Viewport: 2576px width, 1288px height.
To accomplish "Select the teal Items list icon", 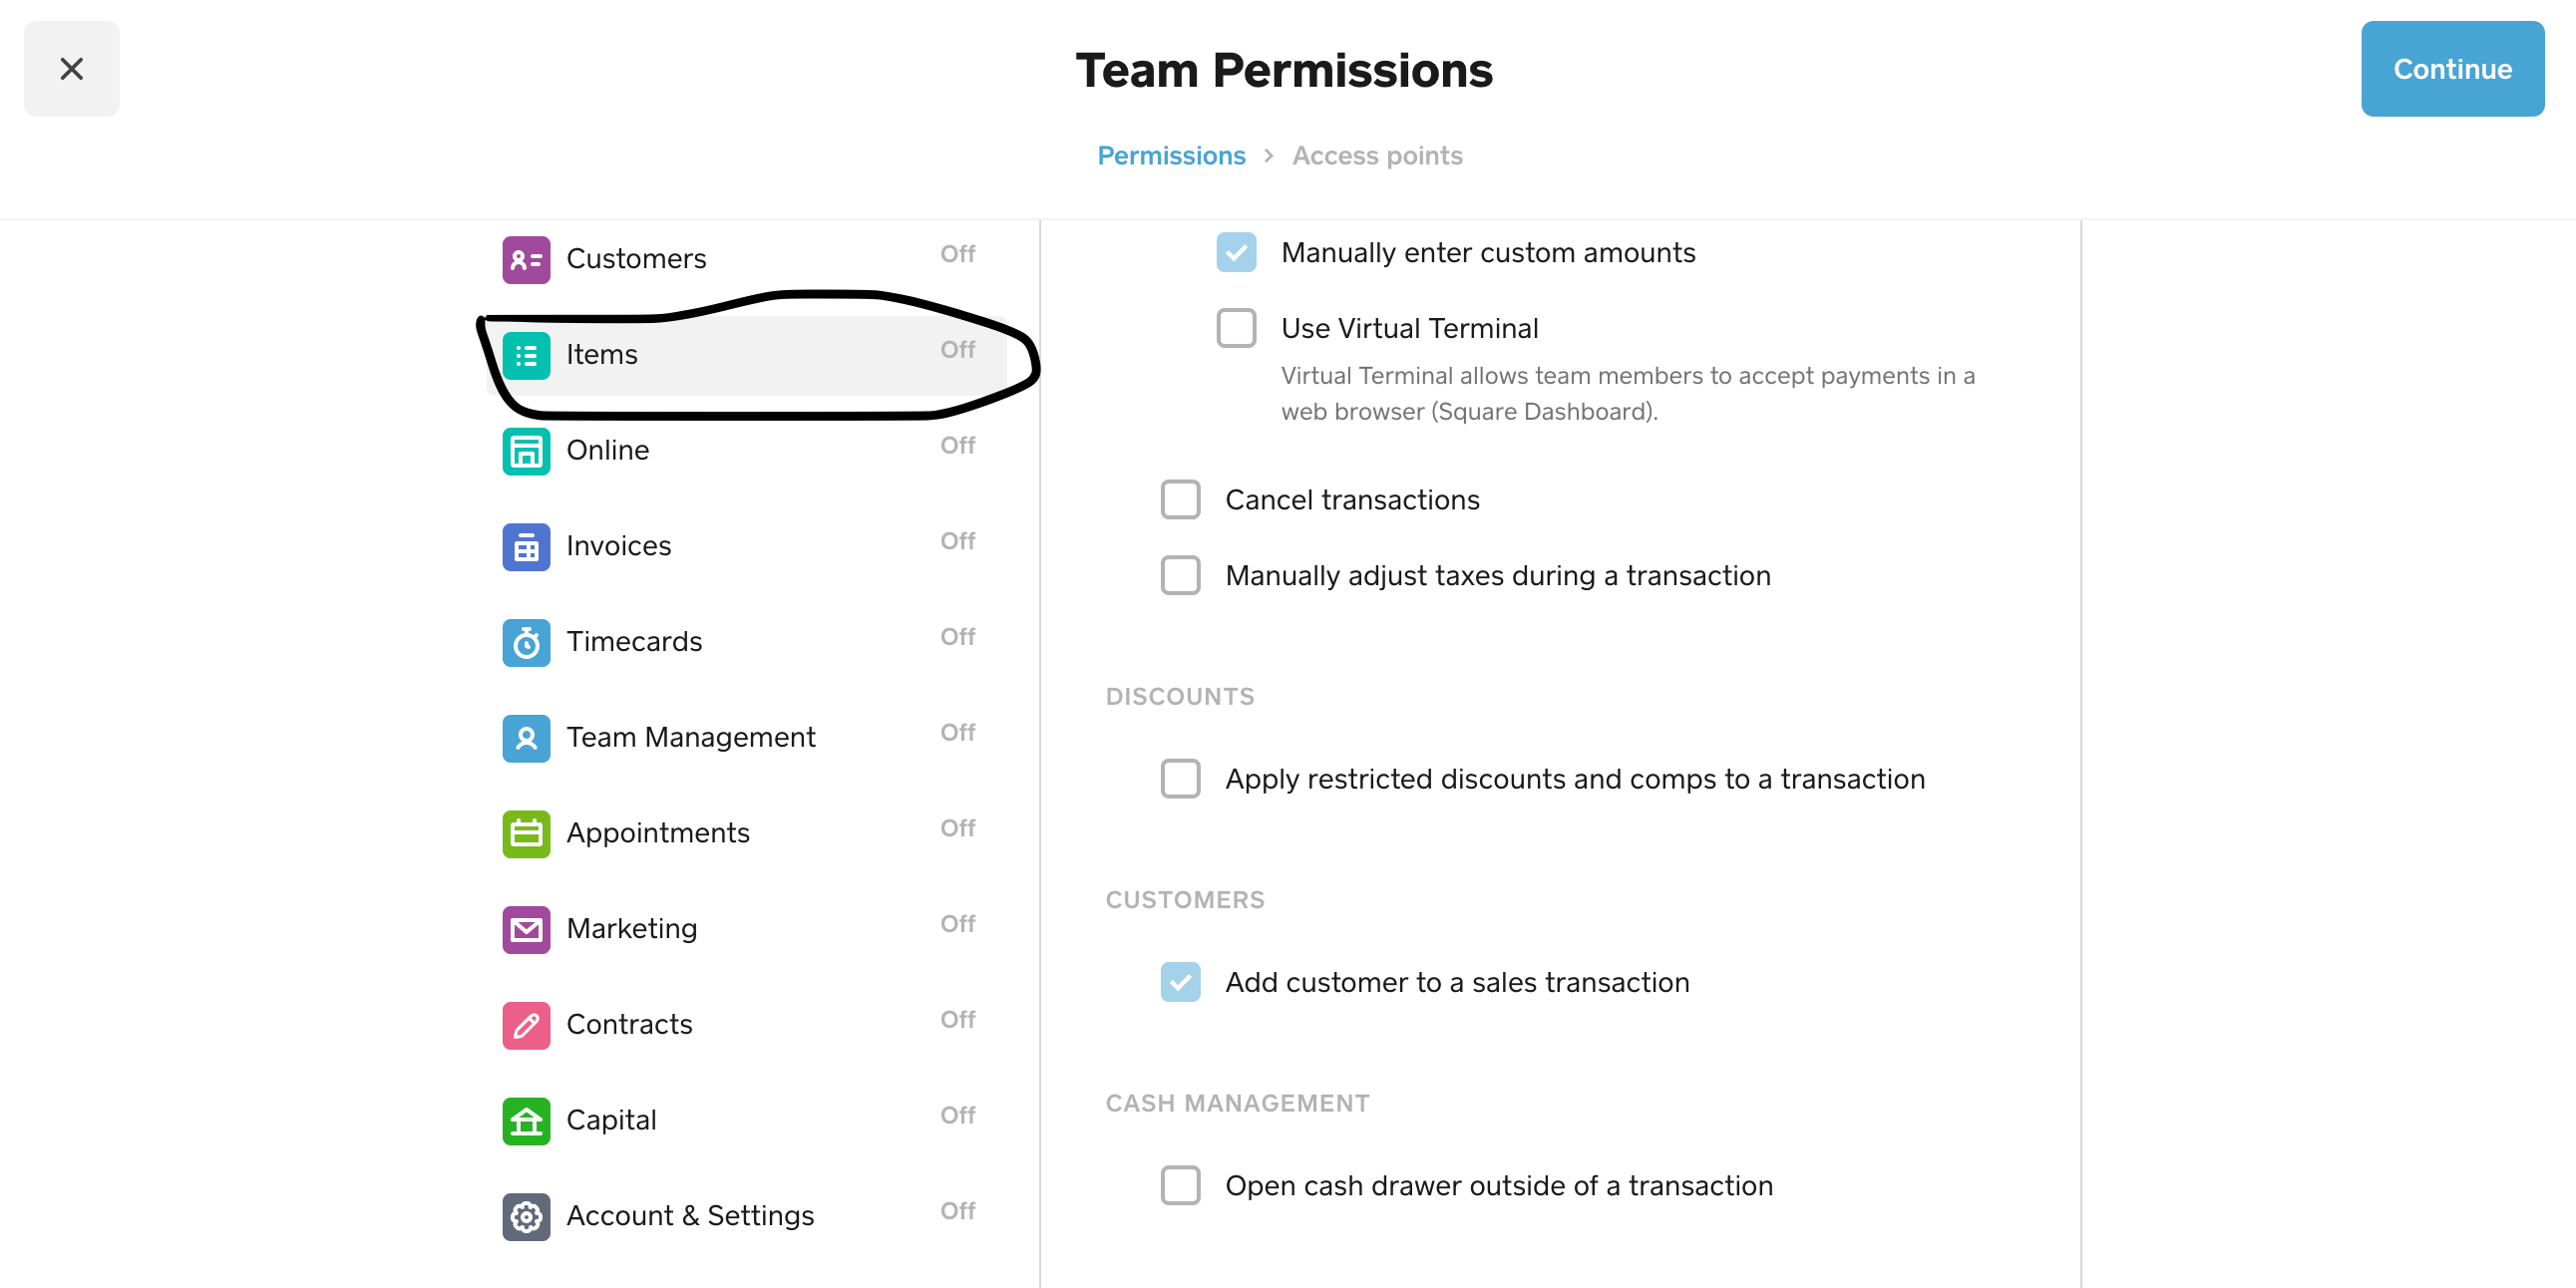I will [526, 355].
